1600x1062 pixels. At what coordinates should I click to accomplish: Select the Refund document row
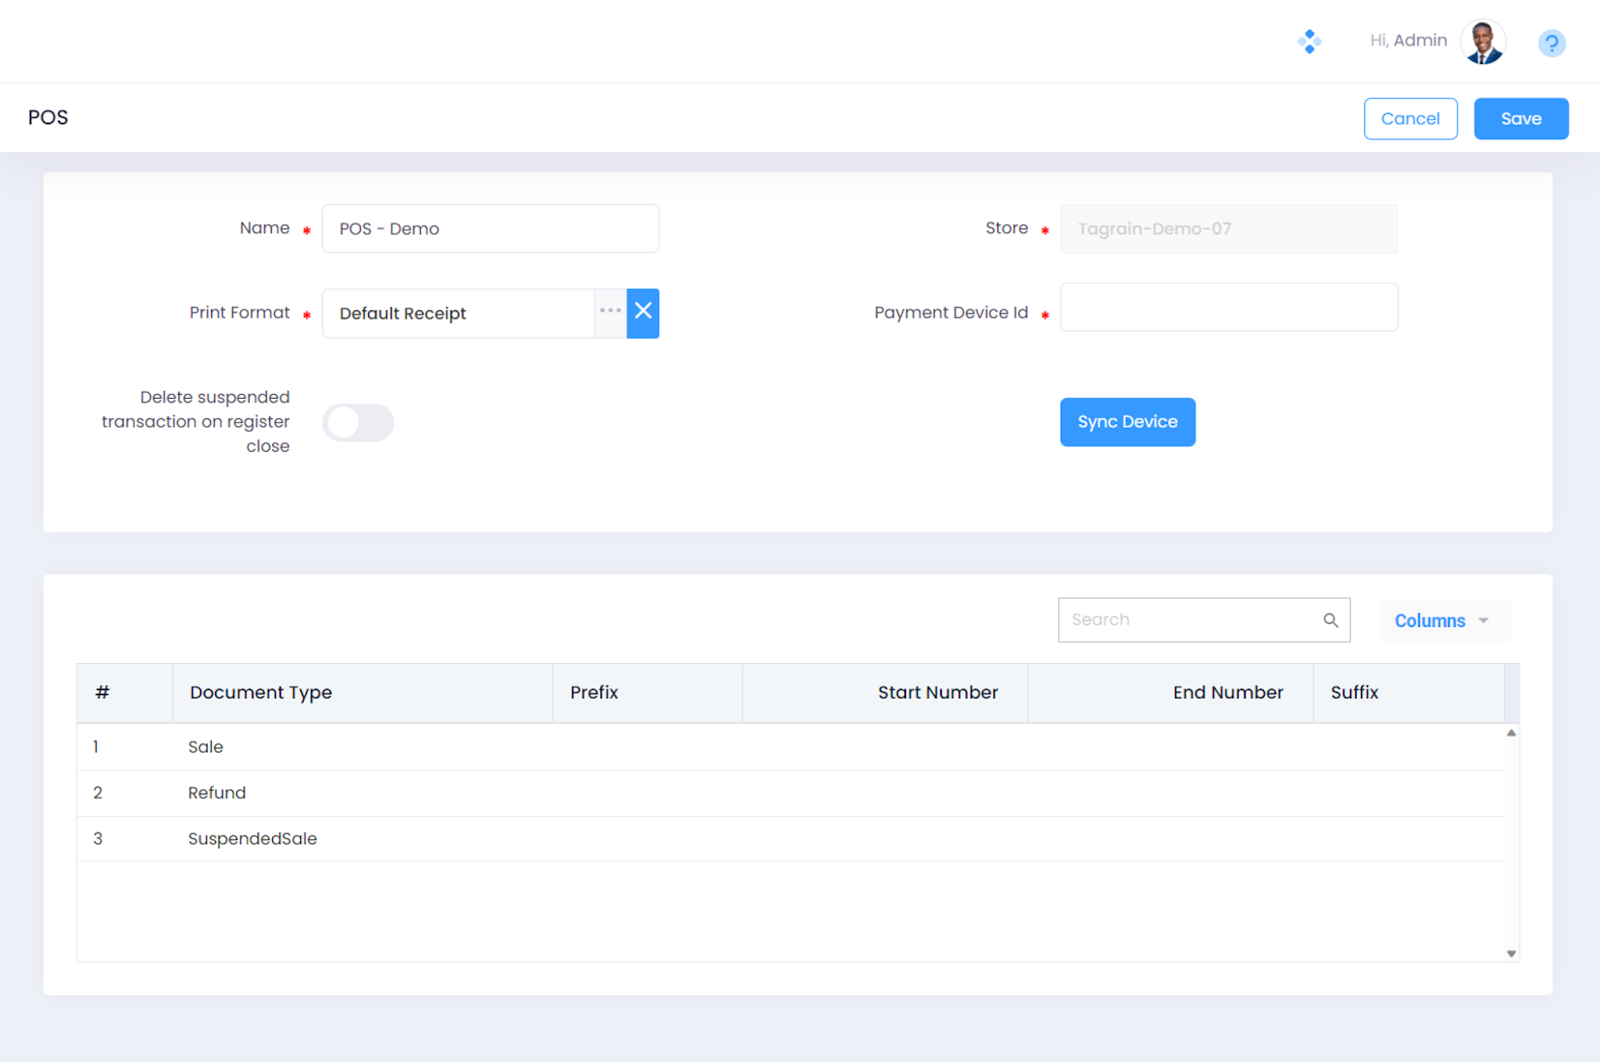pyautogui.click(x=217, y=793)
